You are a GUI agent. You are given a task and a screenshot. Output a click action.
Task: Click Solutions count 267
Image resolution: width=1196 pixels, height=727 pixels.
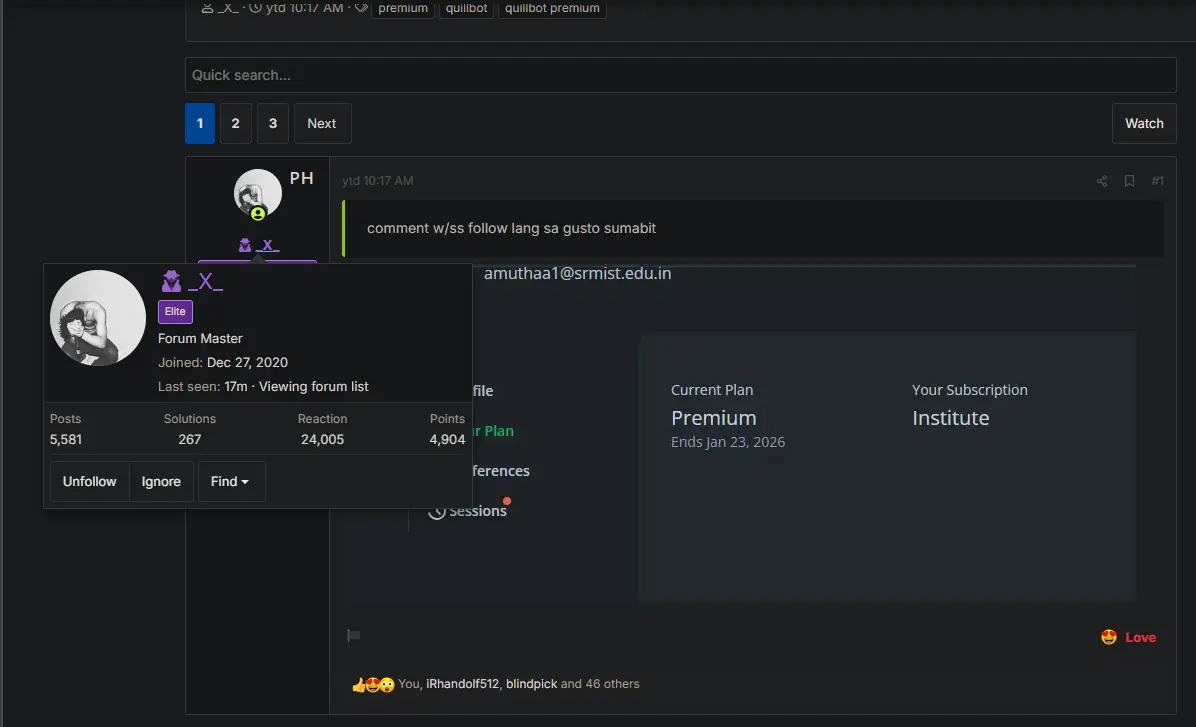click(190, 439)
